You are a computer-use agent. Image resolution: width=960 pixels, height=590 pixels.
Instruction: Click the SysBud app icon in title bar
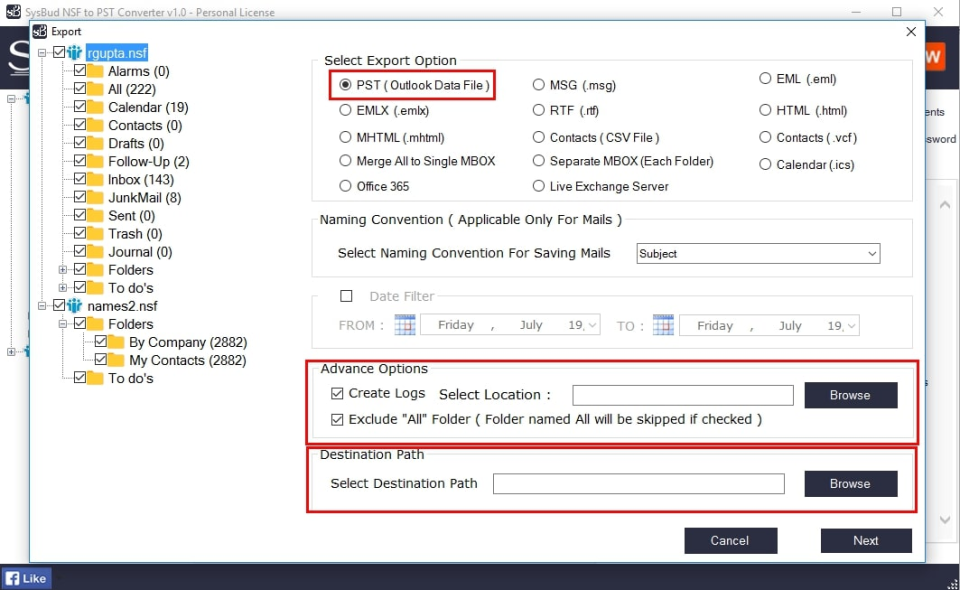pyautogui.click(x=13, y=11)
